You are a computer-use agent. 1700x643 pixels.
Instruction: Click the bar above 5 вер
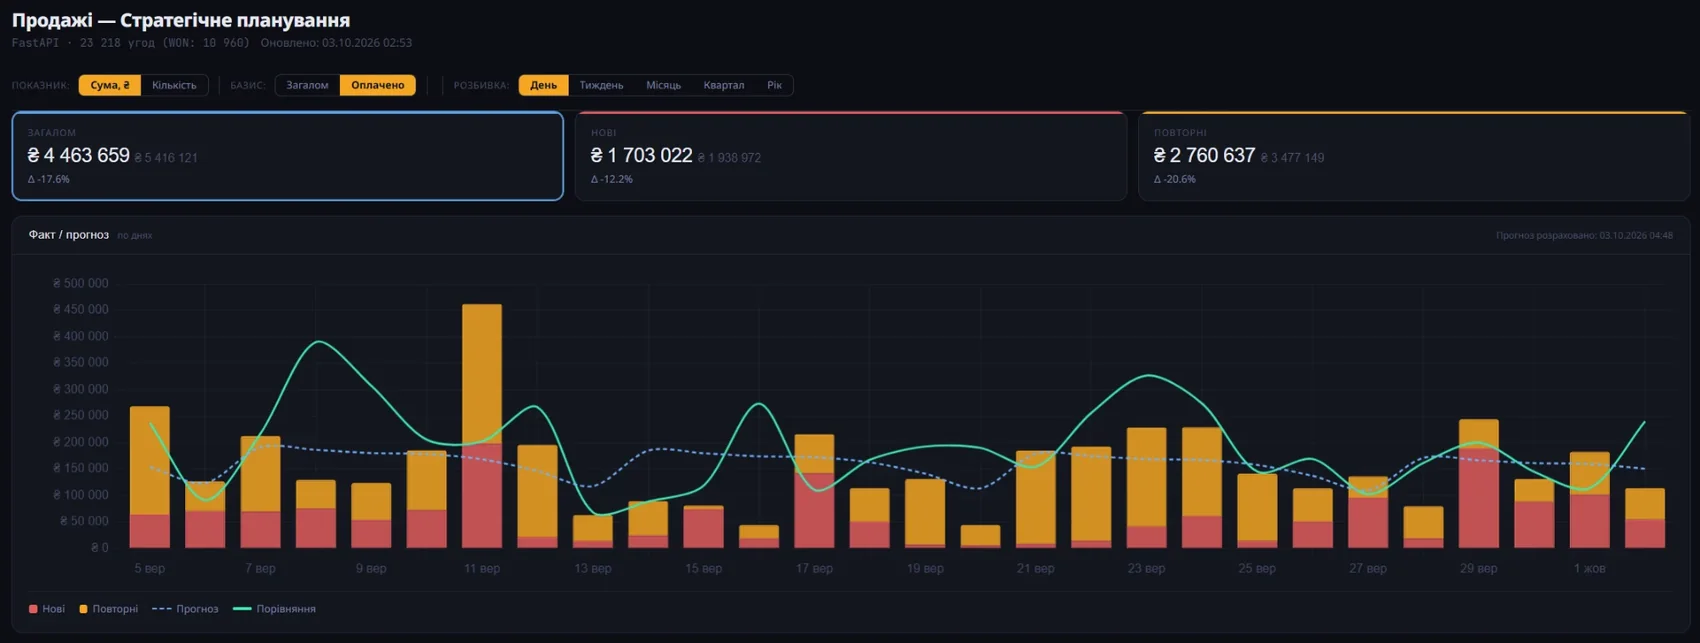(150, 477)
